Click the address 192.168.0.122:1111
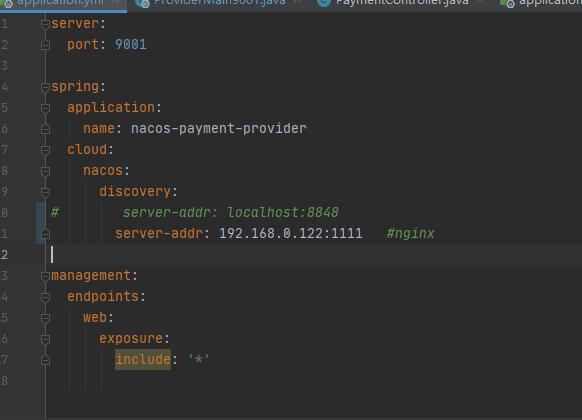 [291, 234]
